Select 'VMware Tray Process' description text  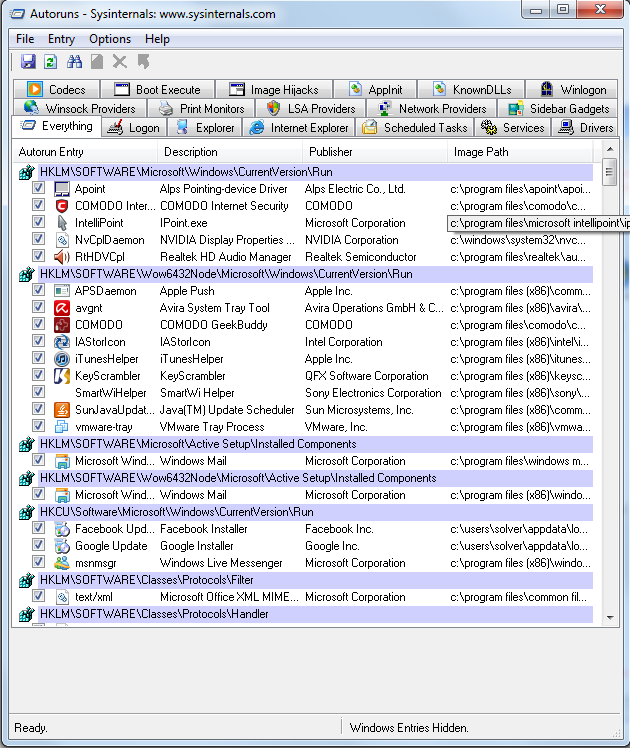(x=212, y=427)
